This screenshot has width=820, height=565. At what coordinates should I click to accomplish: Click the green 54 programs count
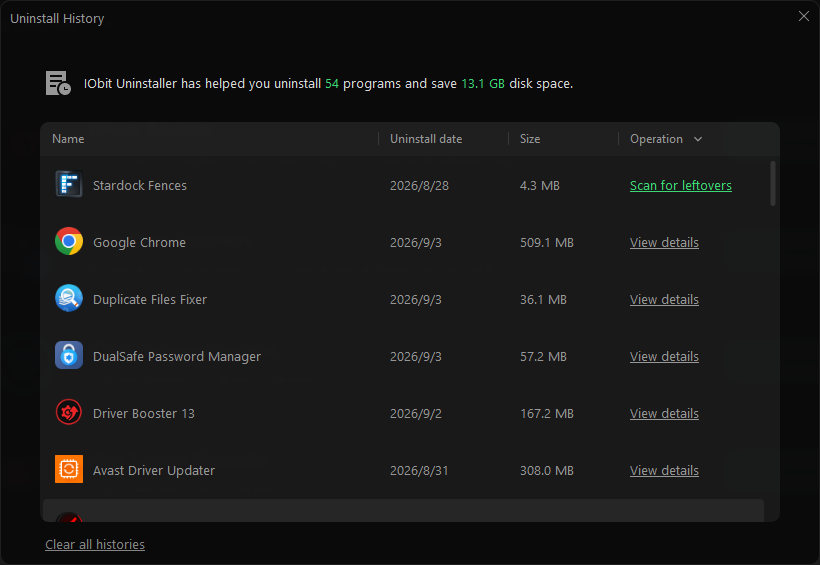(332, 84)
